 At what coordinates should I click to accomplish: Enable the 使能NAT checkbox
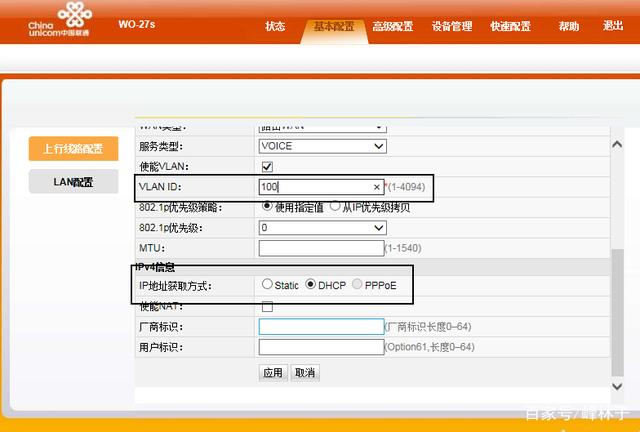tap(267, 307)
